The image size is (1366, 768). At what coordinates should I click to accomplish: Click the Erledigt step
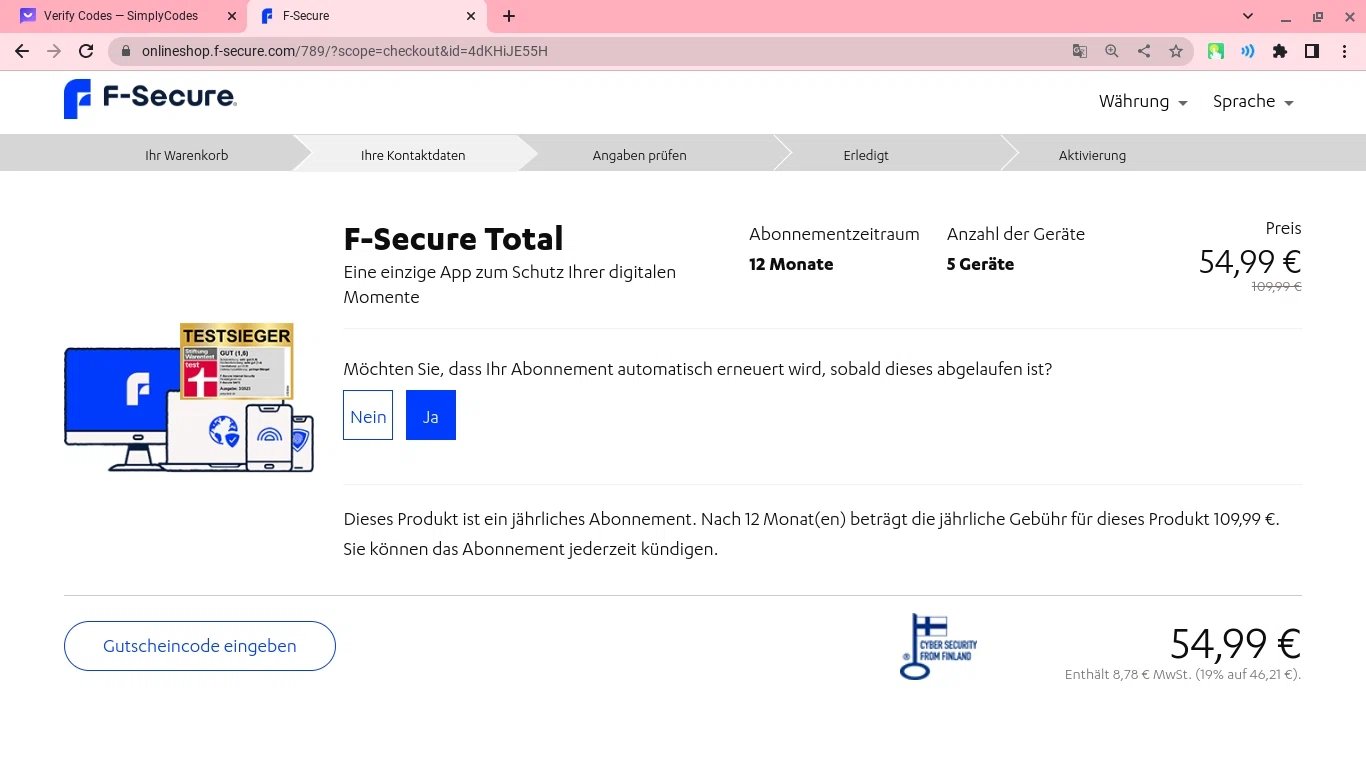tap(866, 155)
